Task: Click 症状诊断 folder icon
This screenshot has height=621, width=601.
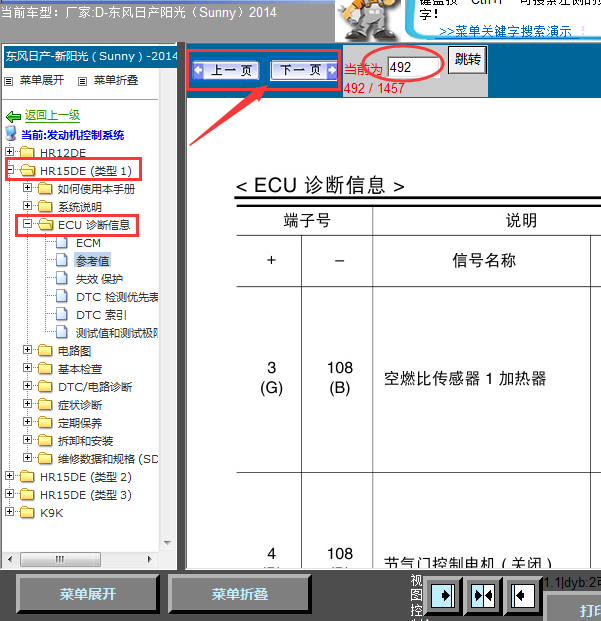Action: pos(45,404)
